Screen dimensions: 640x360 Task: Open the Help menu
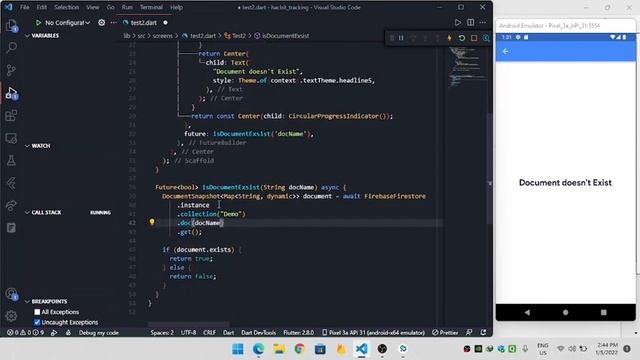pyautogui.click(x=176, y=7)
